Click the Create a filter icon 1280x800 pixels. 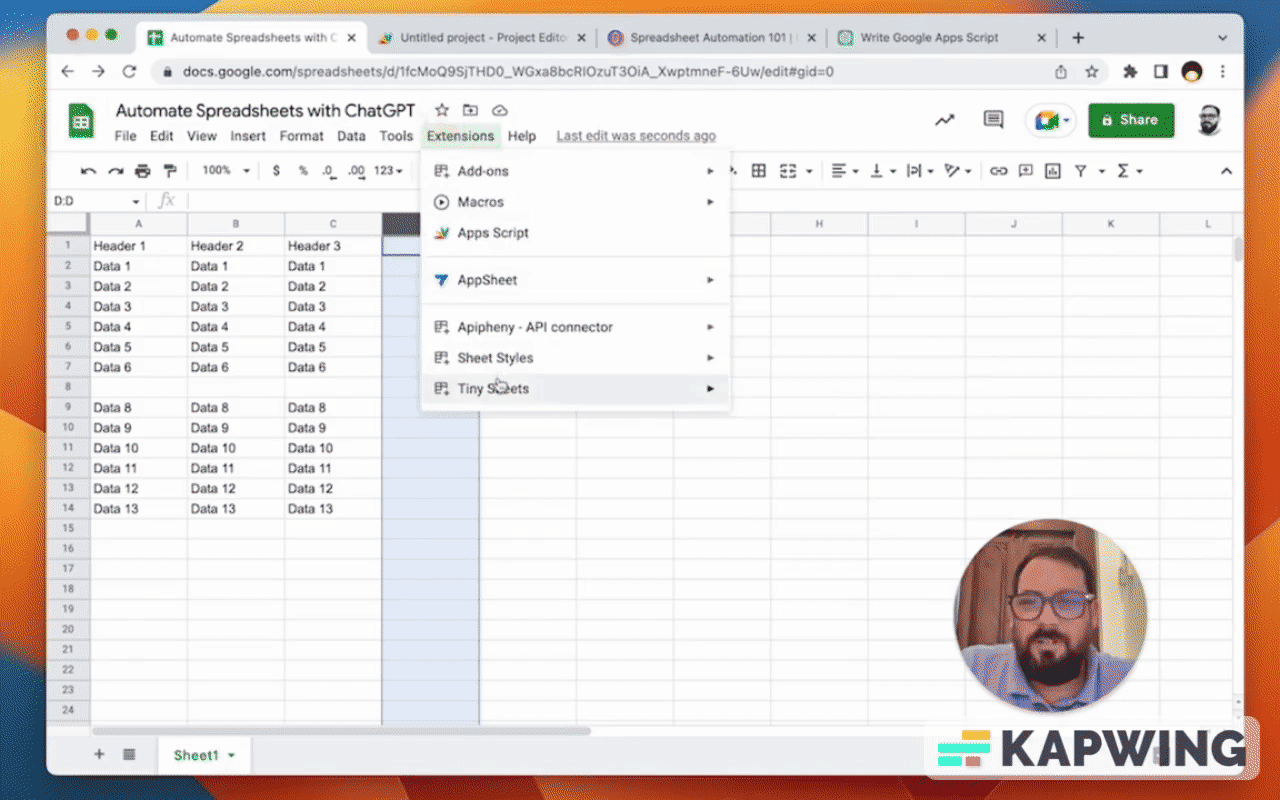(1081, 171)
